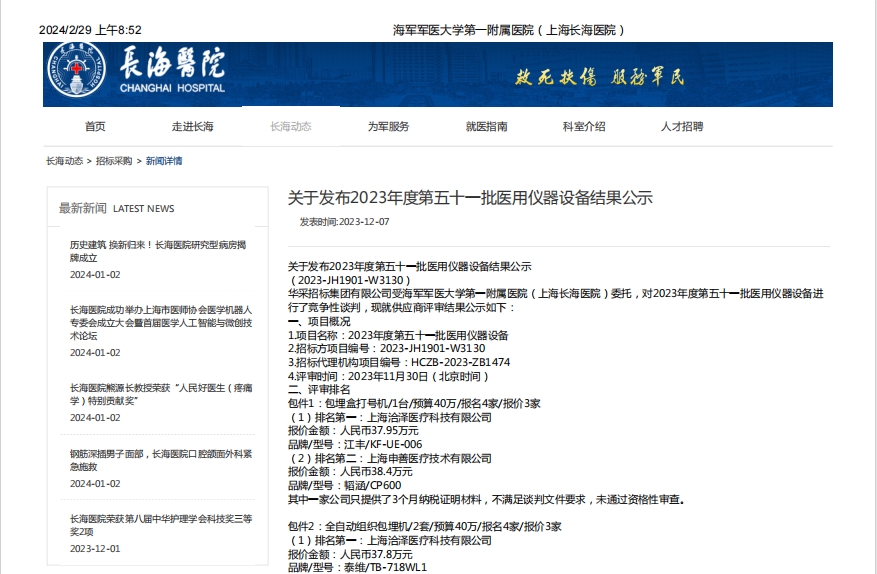The height and width of the screenshot is (574, 877).
Task: Open news about 长海医院研究型病房揭牌成立
Action: click(157, 251)
